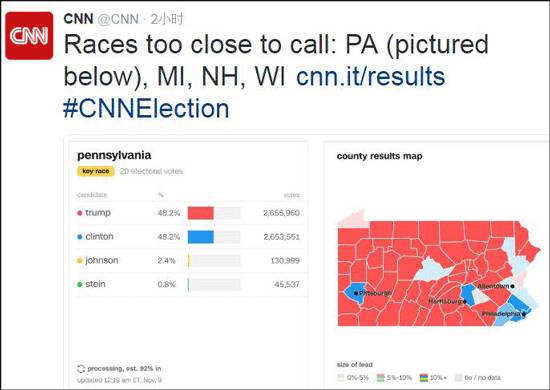This screenshot has height=390, width=550.
Task: Click the Pittsburgh city marker on map
Action: point(356,293)
